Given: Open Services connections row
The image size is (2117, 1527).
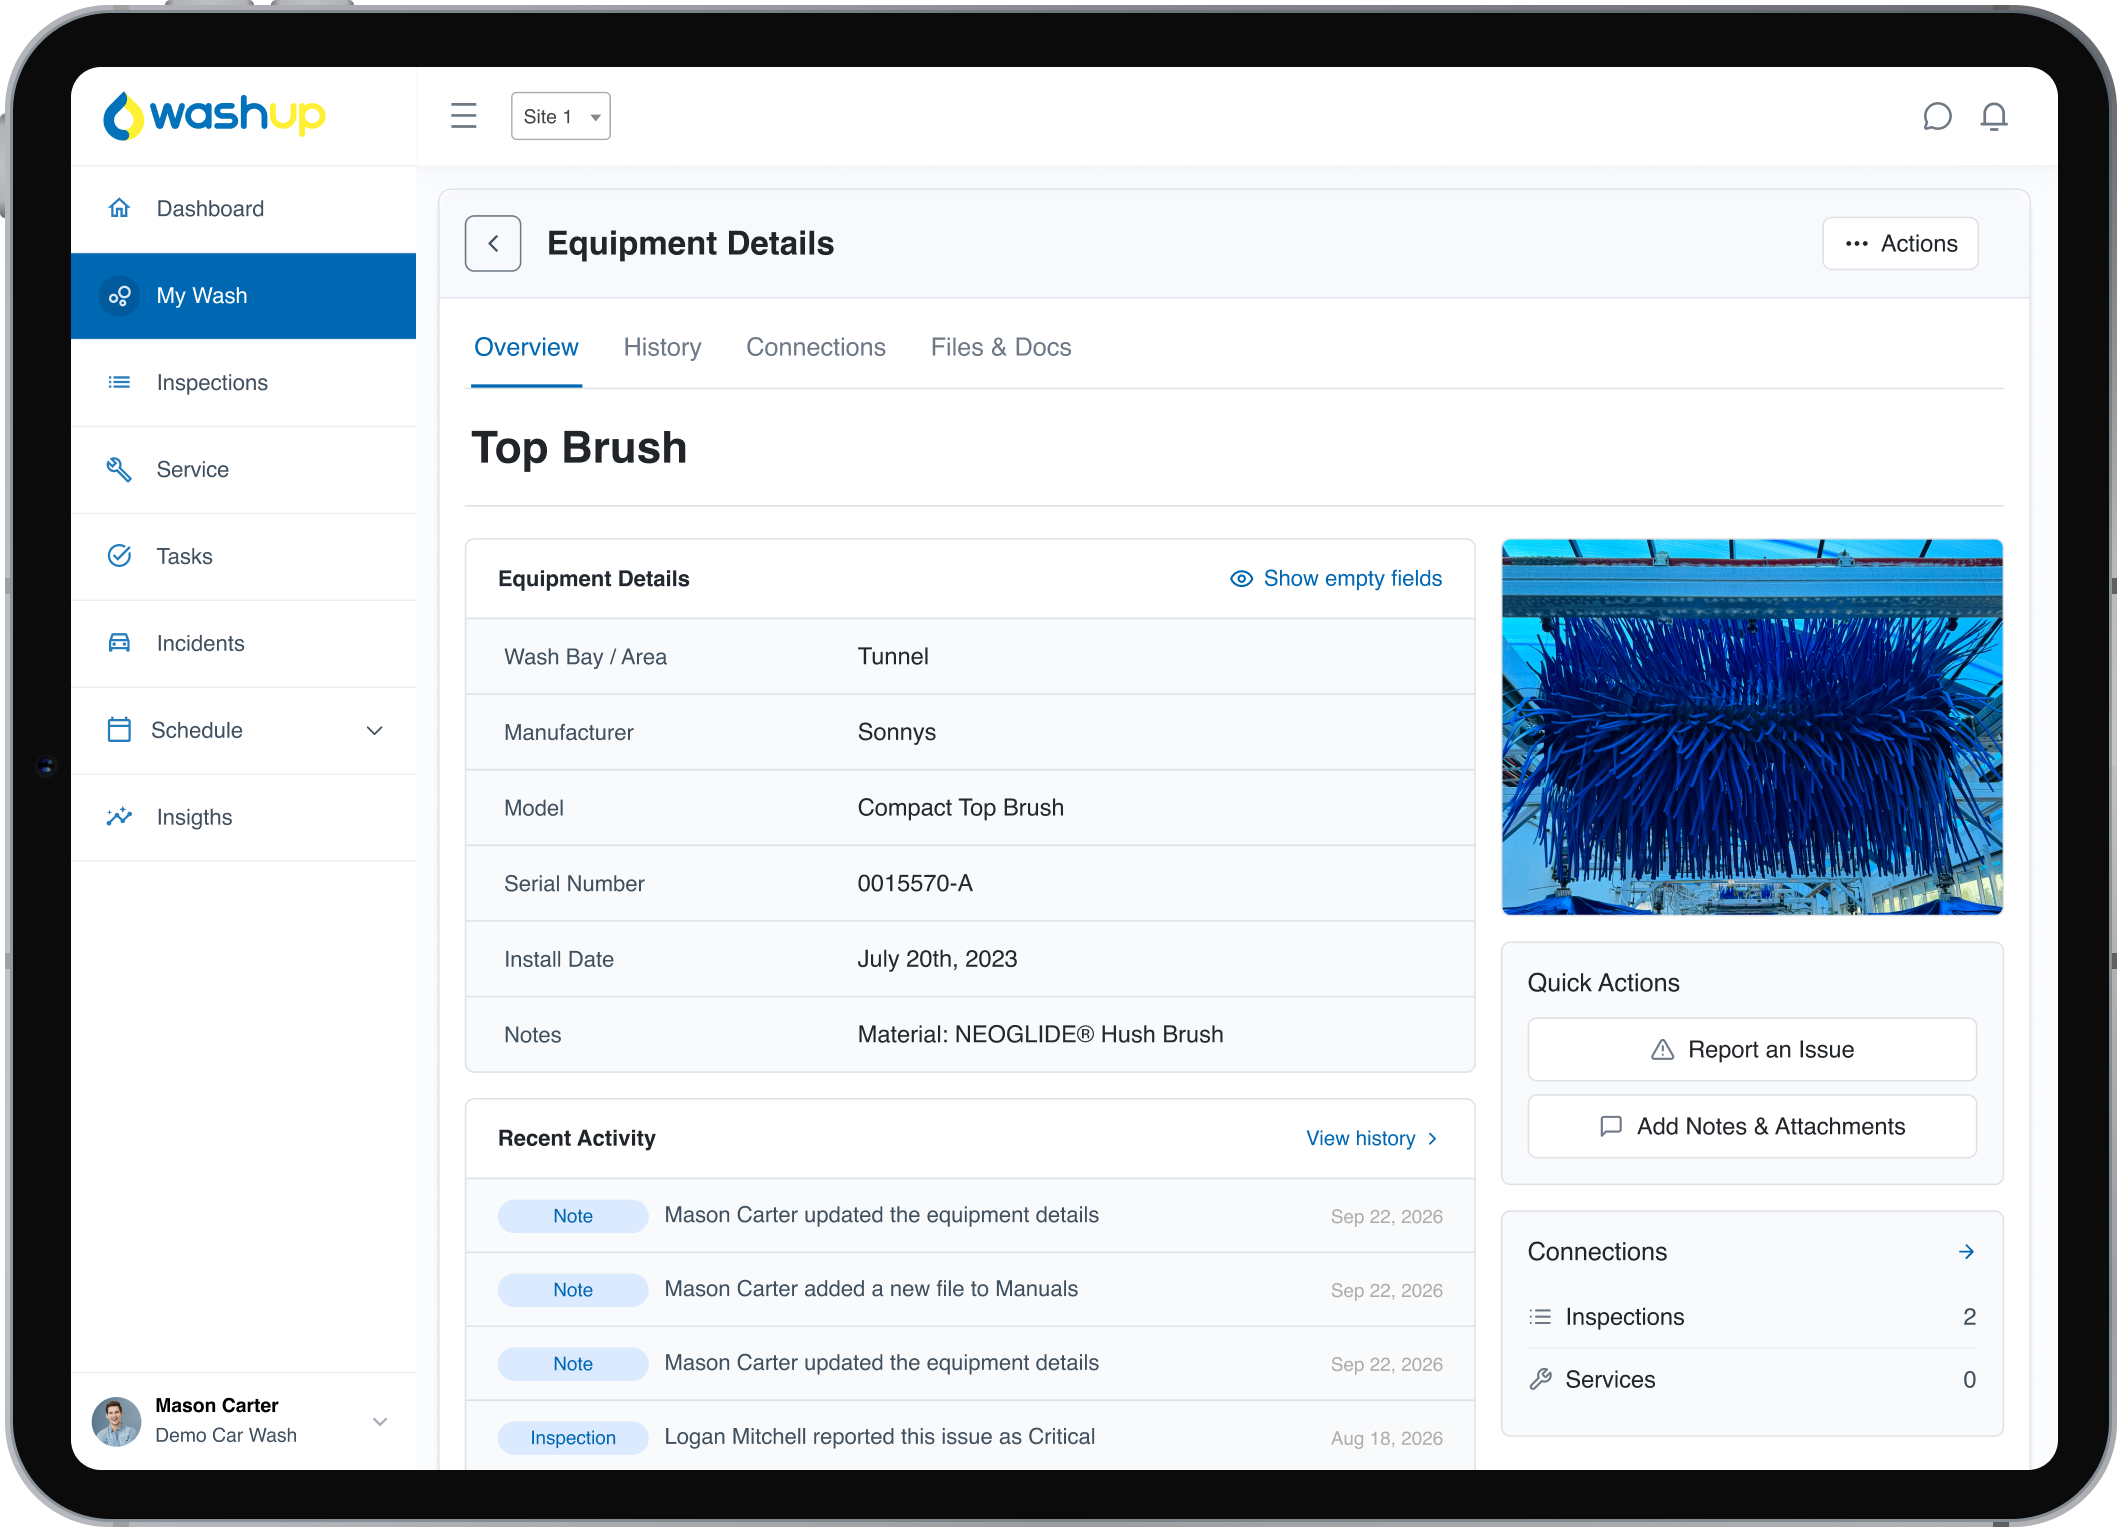Looking at the screenshot, I should pyautogui.click(x=1752, y=1380).
